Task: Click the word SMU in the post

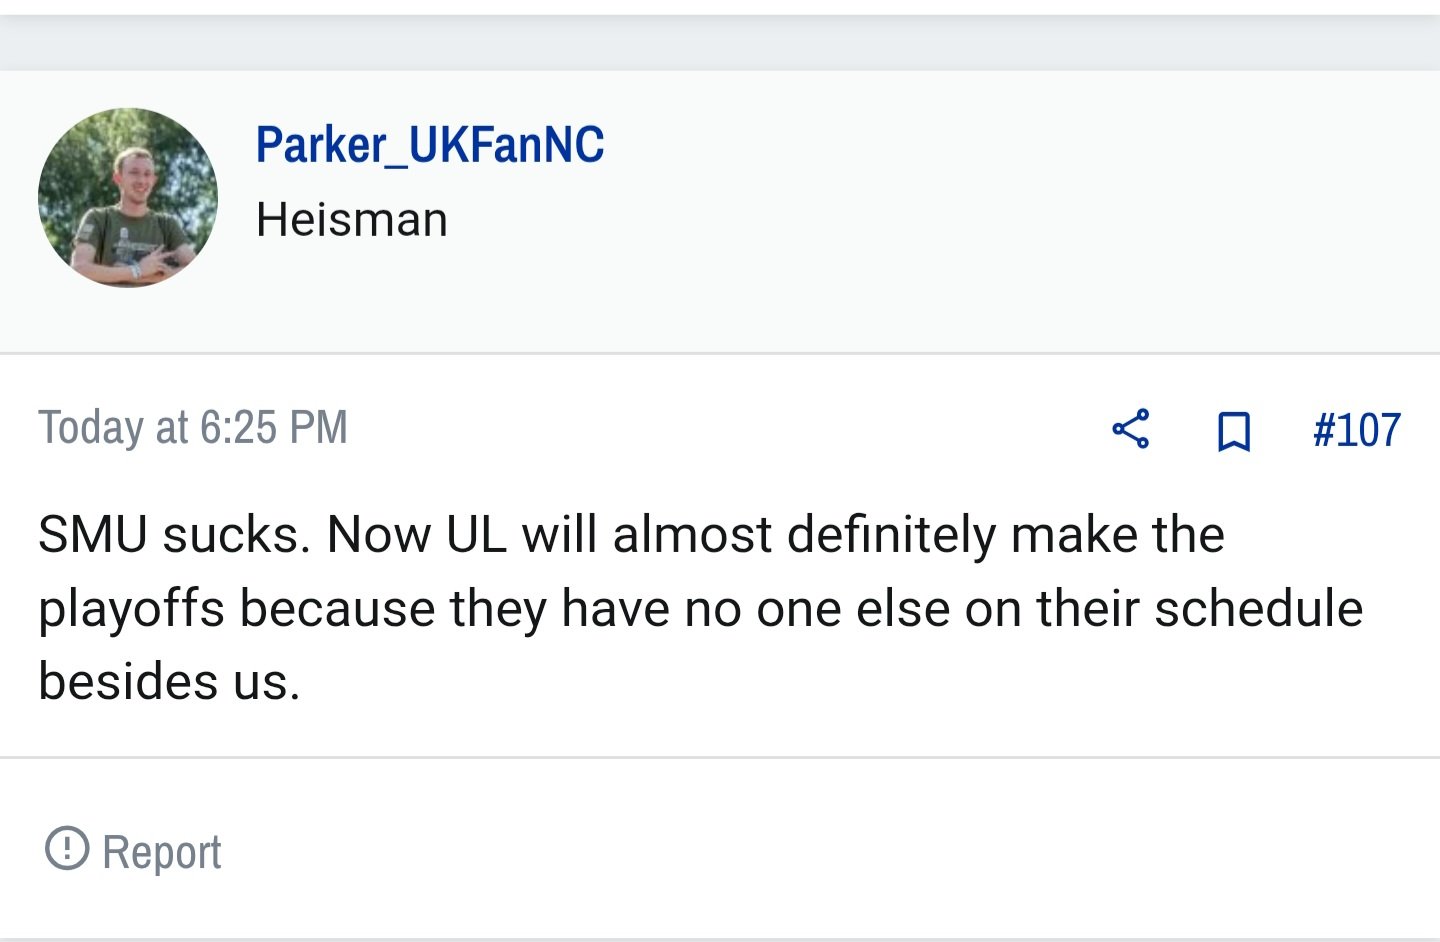Action: coord(93,534)
